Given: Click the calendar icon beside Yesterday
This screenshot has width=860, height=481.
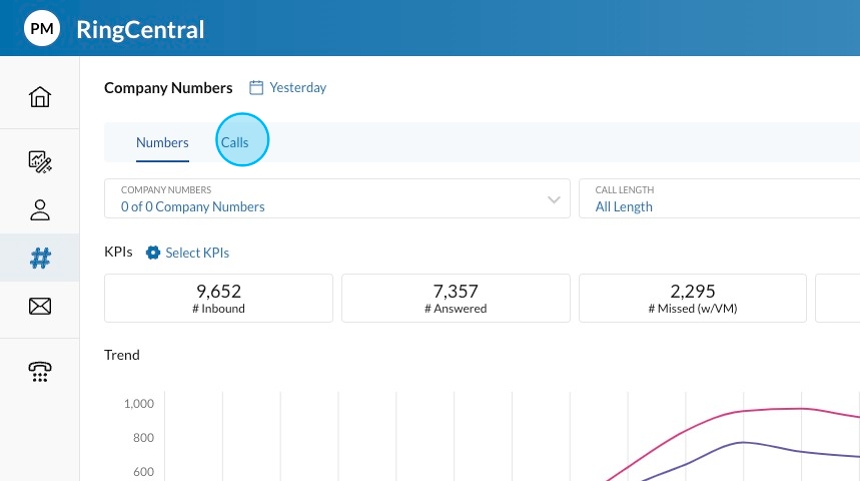Looking at the screenshot, I should [256, 88].
